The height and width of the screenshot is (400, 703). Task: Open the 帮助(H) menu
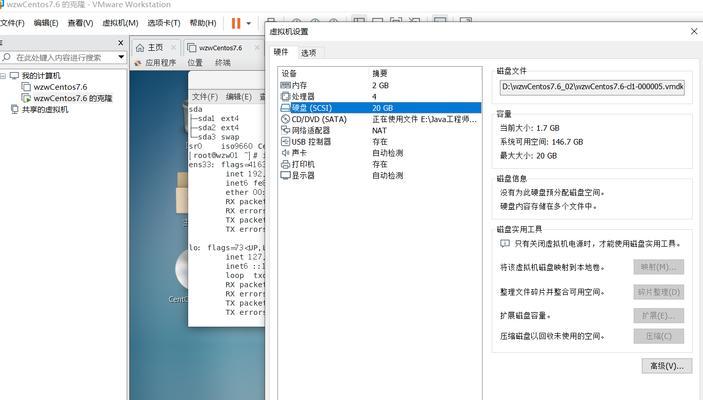click(x=203, y=23)
